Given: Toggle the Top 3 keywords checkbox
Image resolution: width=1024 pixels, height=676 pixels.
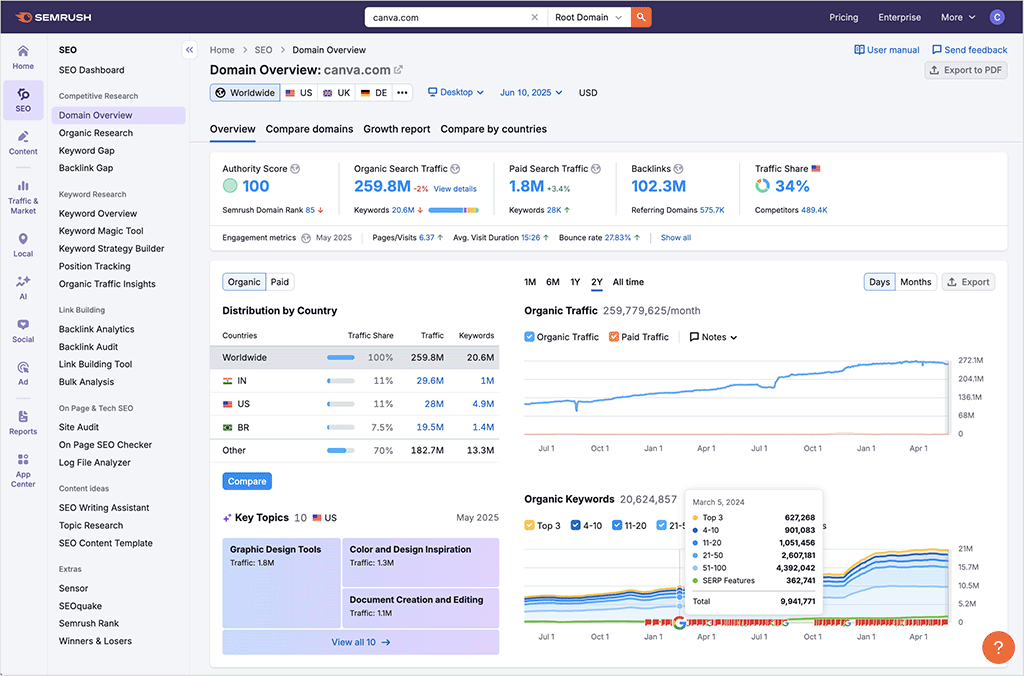Looking at the screenshot, I should click(529, 525).
